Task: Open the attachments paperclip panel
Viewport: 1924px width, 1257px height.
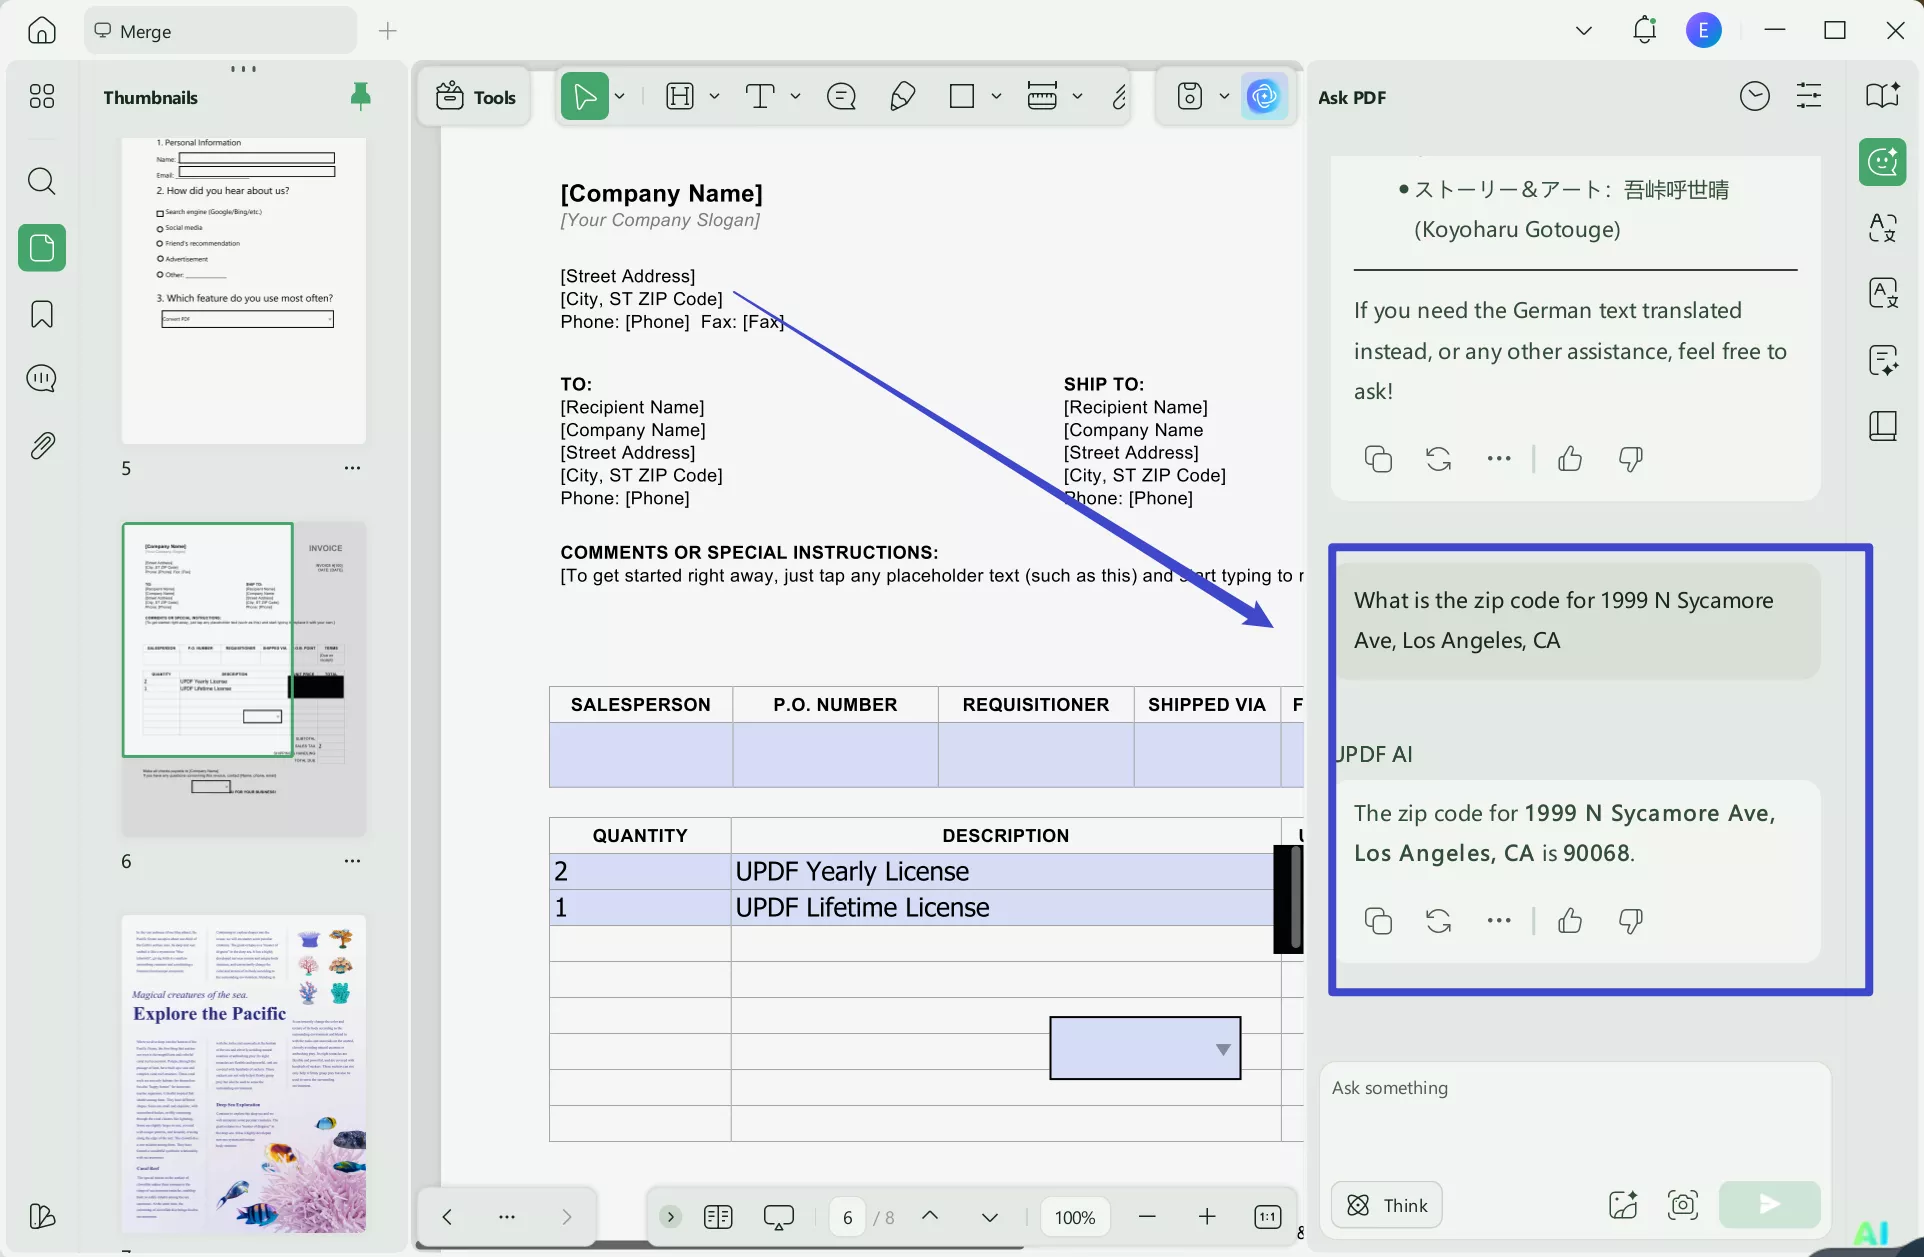Action: pos(42,446)
